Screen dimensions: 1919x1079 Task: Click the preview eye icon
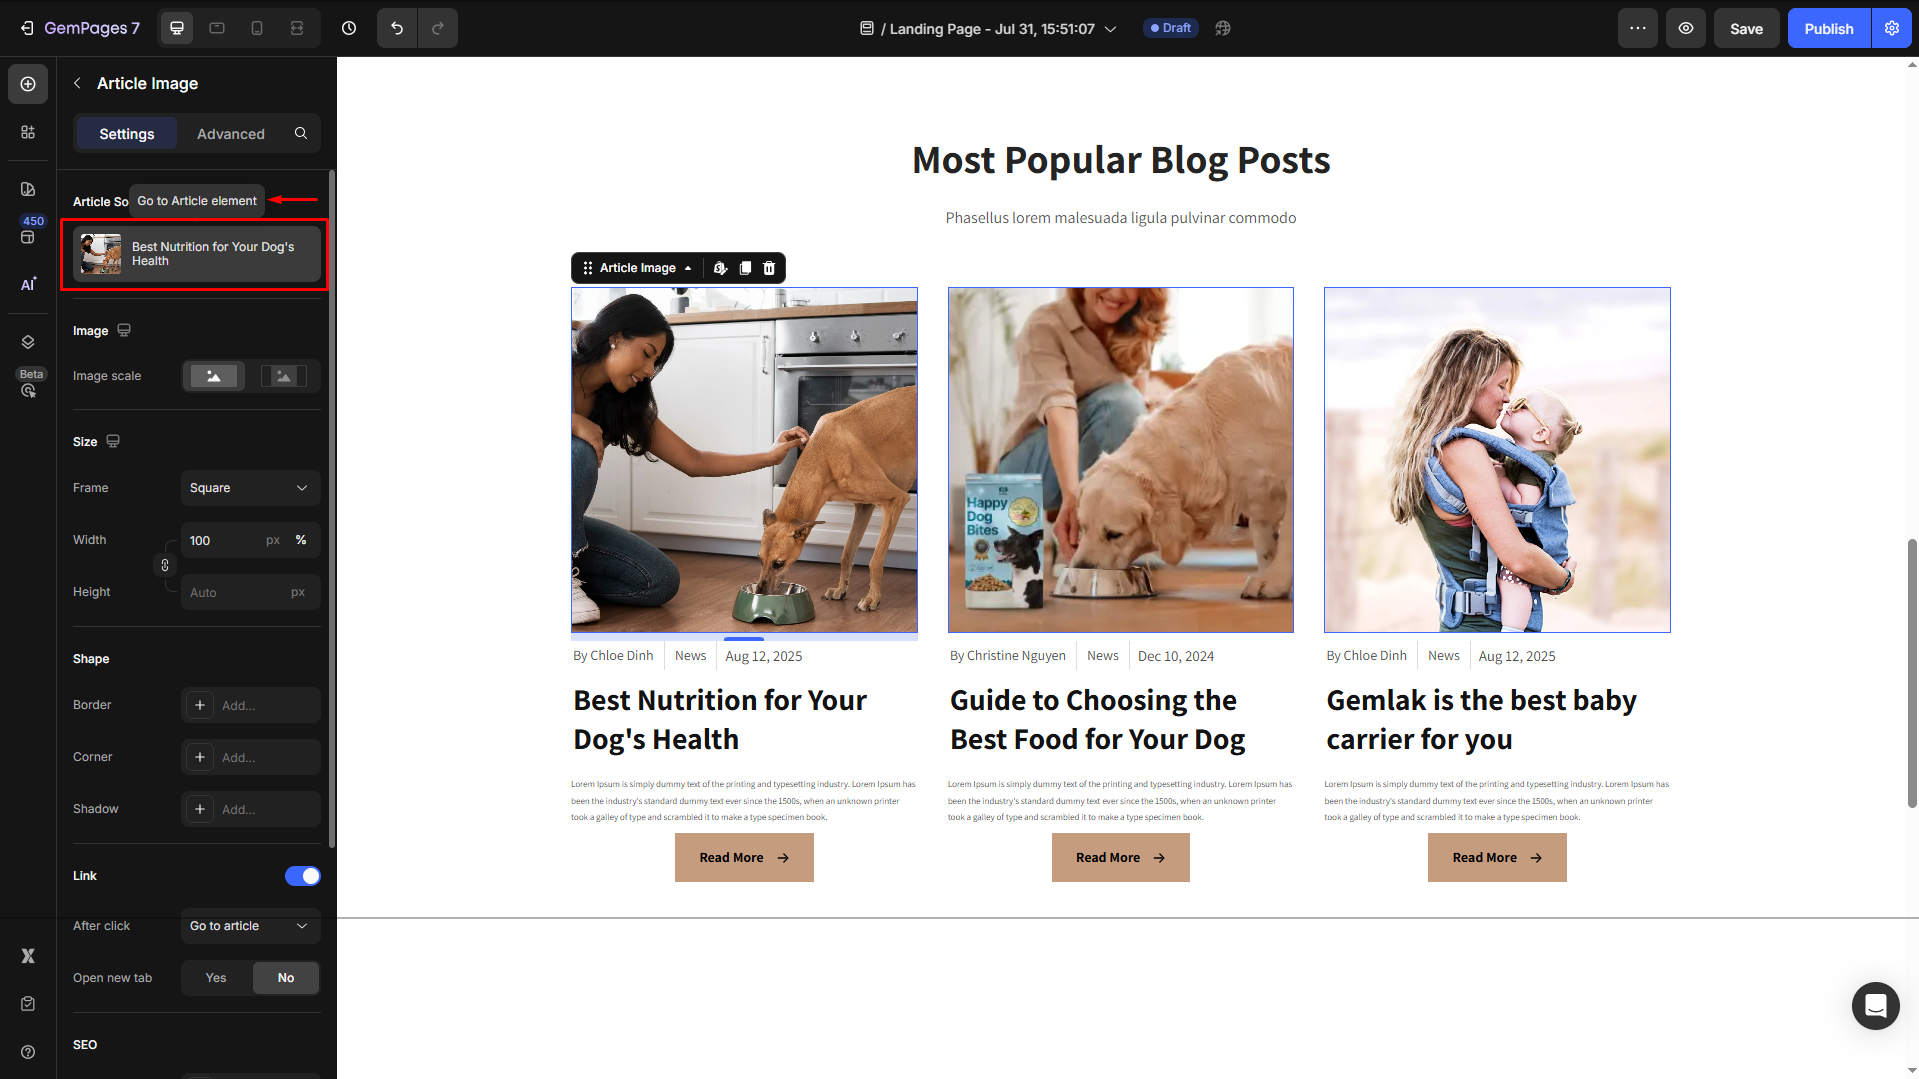pos(1686,28)
